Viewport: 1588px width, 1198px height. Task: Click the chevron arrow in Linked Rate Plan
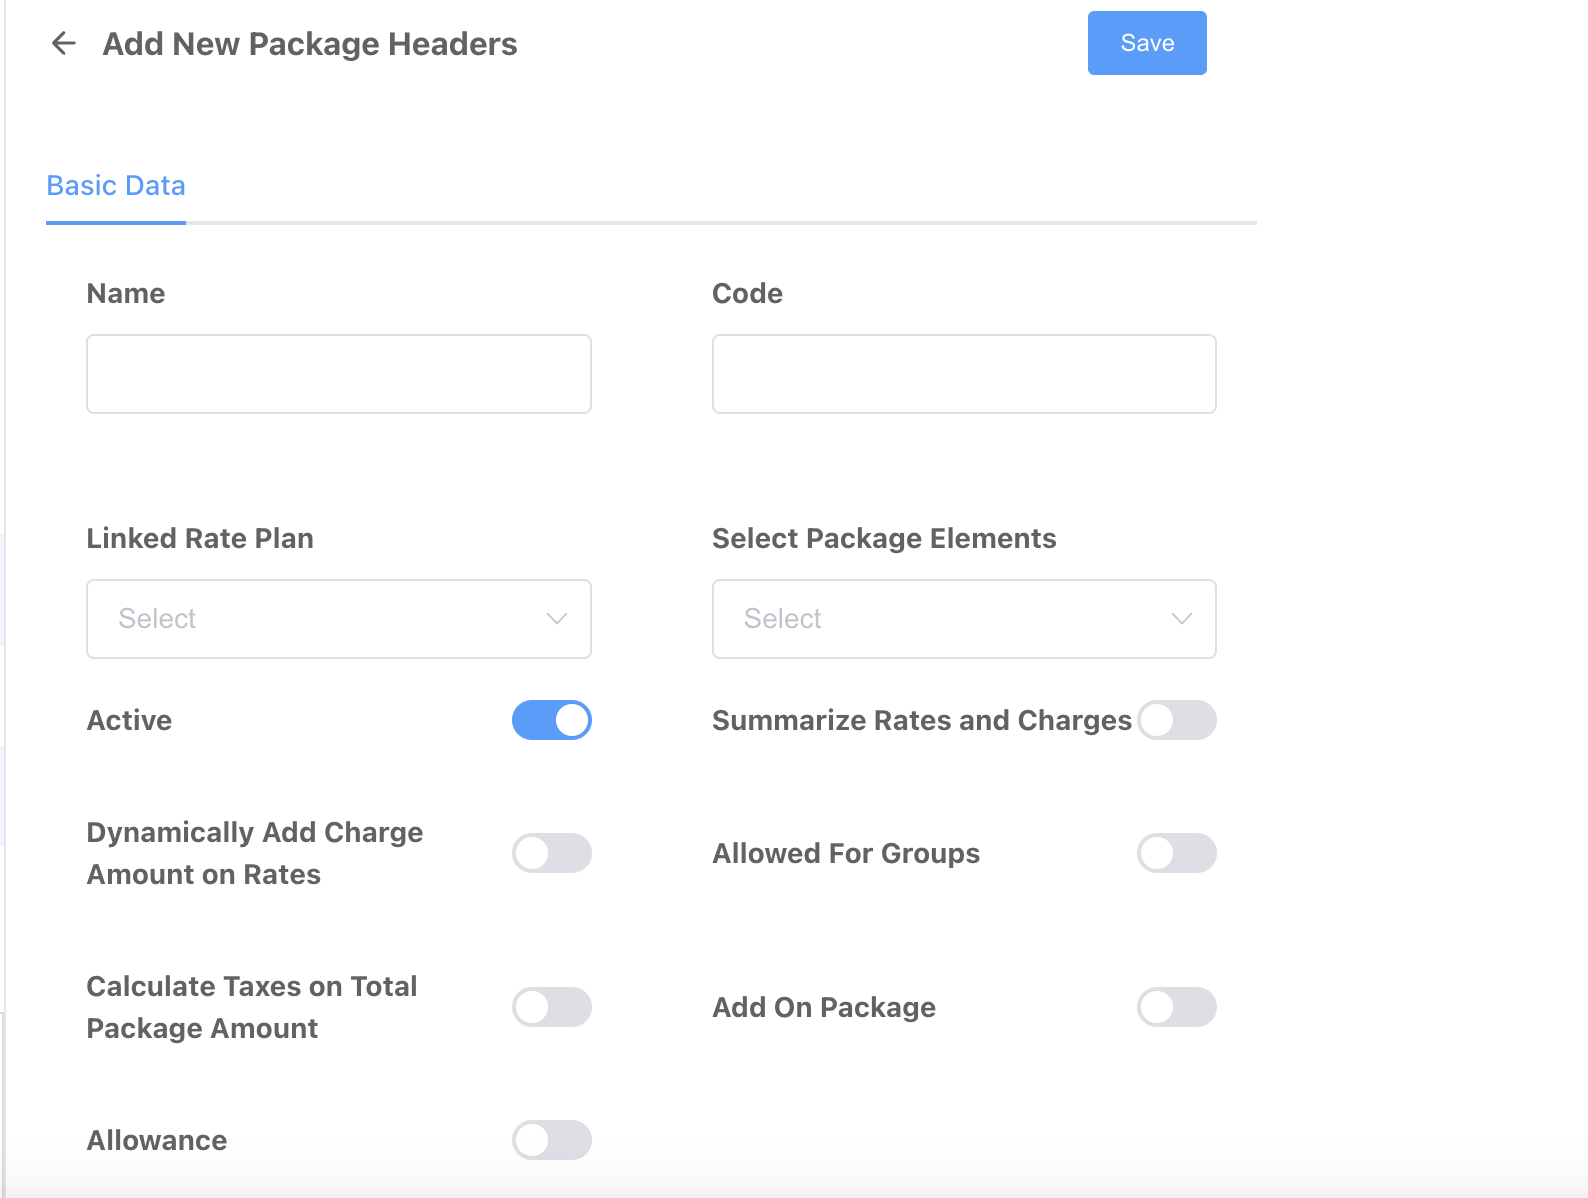point(557,619)
